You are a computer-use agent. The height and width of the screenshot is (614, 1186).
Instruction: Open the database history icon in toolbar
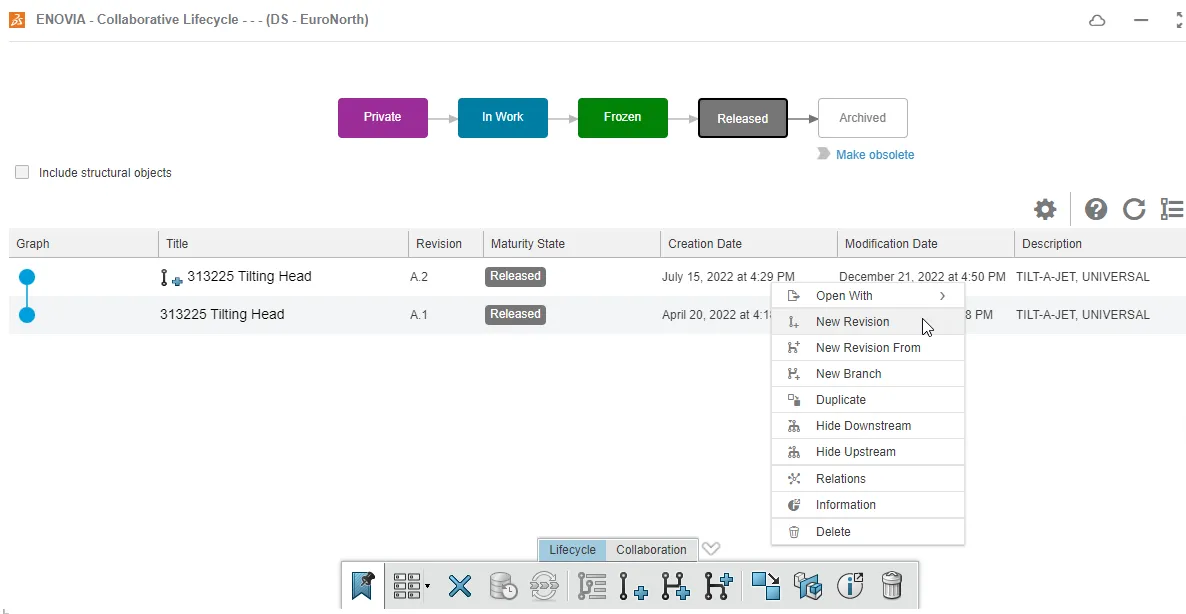coord(503,586)
